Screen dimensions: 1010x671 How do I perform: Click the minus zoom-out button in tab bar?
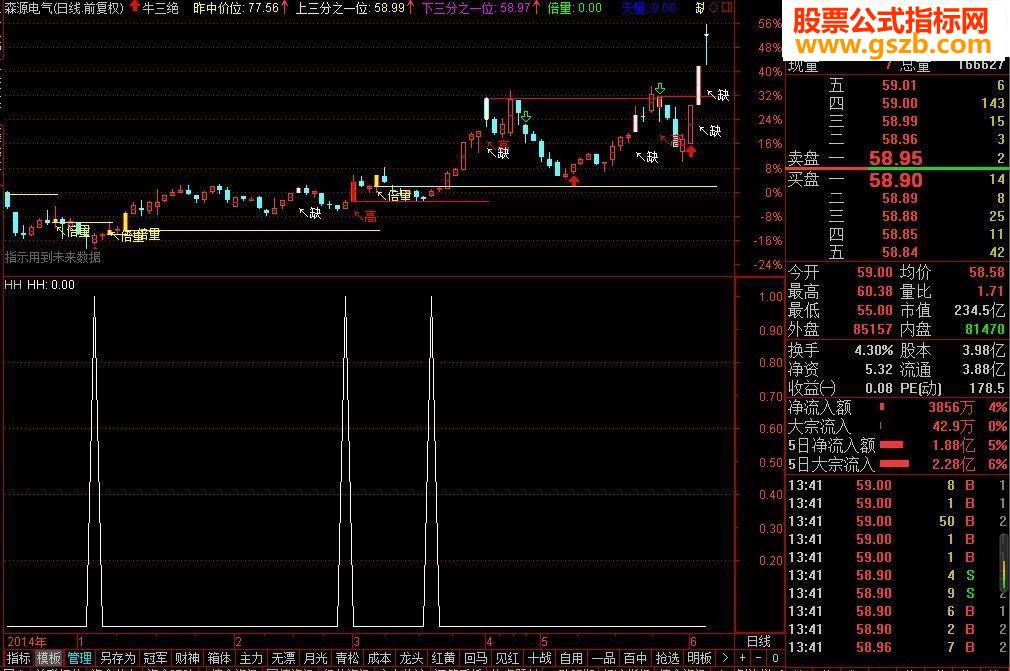point(759,658)
